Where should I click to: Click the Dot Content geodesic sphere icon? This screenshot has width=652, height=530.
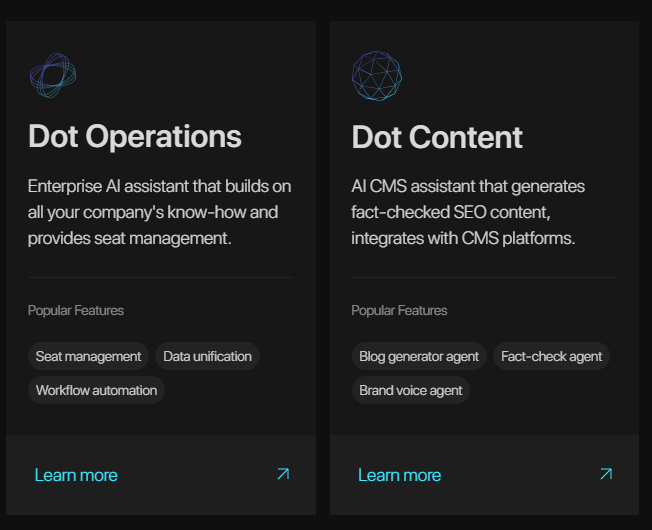(377, 76)
